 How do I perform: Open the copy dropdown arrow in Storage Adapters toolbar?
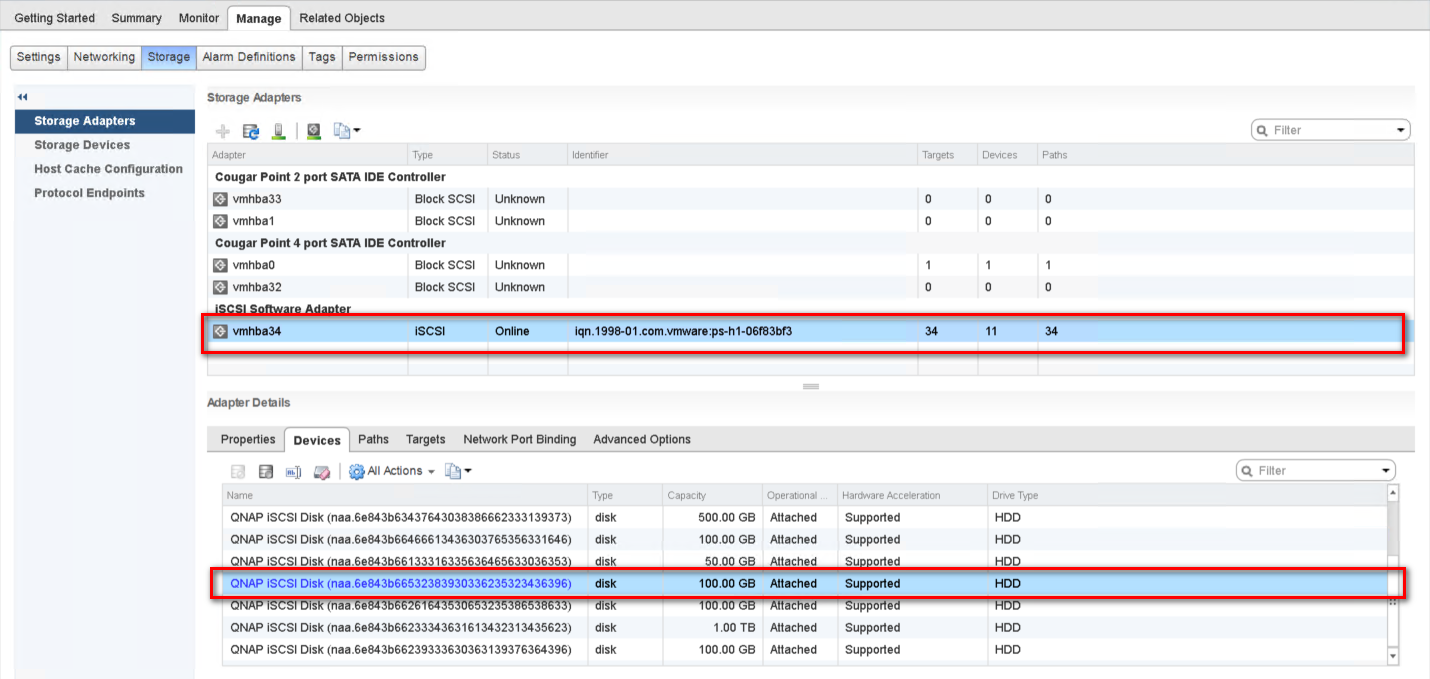coord(356,131)
